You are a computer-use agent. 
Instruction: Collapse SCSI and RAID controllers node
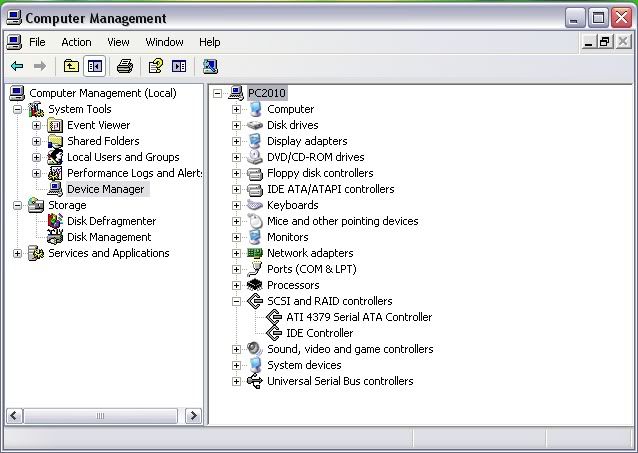pyautogui.click(x=236, y=301)
